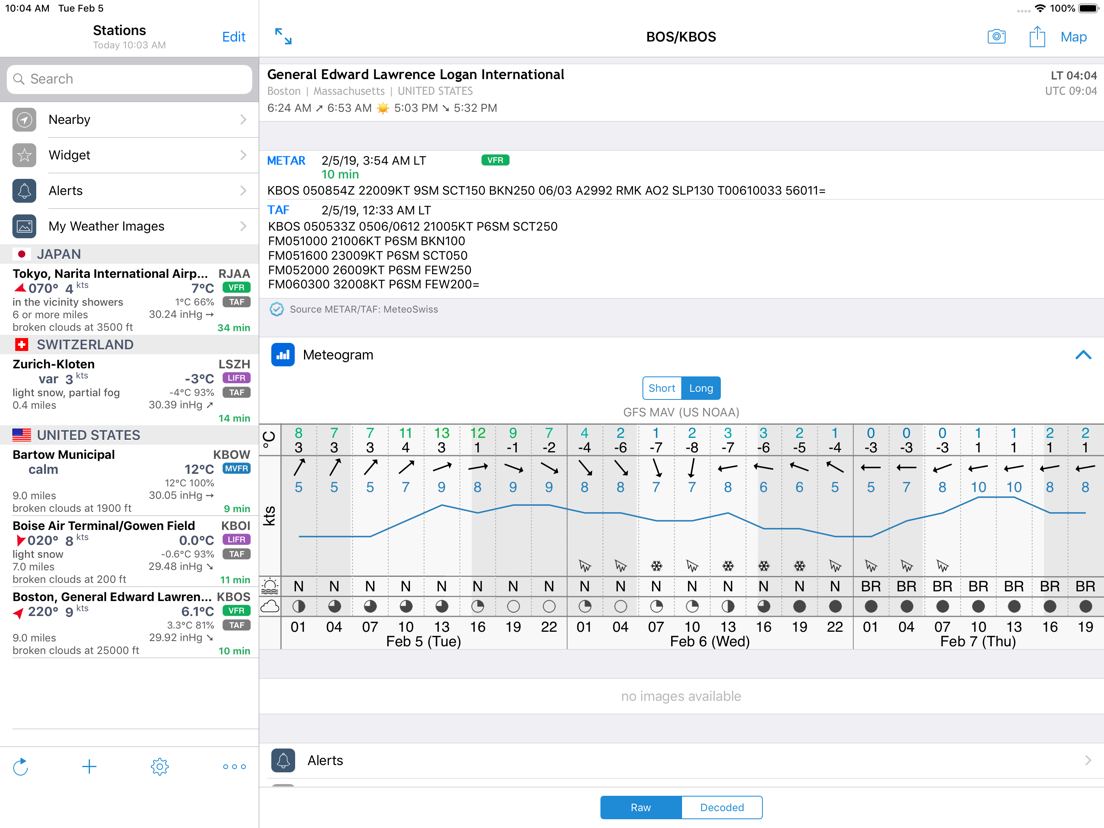
Task: Tap the Alerts bell icon in detail pane
Action: click(x=283, y=760)
